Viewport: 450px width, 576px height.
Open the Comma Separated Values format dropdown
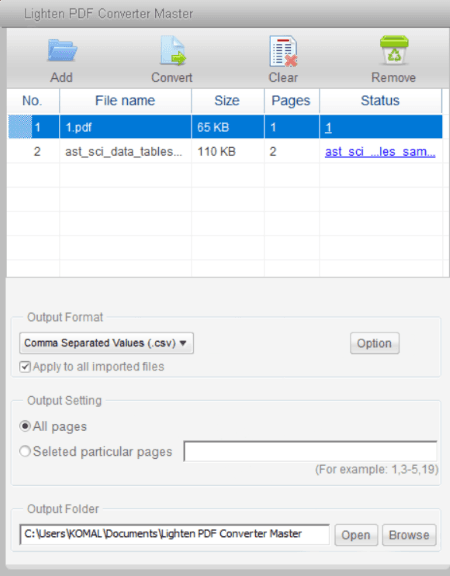[x=107, y=343]
